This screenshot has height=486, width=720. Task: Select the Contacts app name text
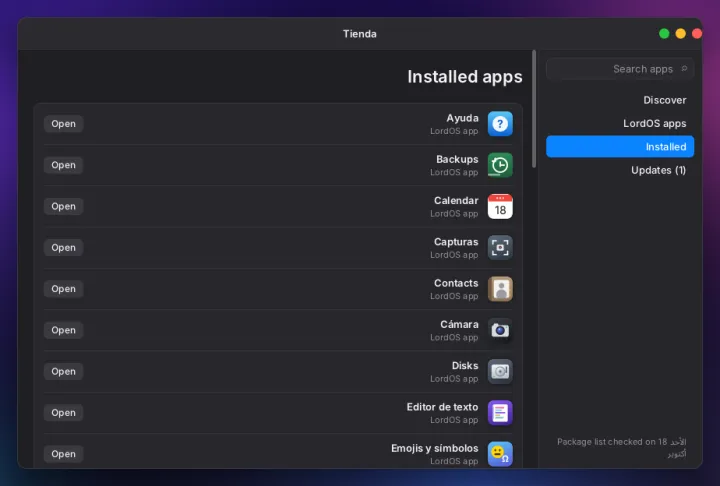(x=456, y=283)
